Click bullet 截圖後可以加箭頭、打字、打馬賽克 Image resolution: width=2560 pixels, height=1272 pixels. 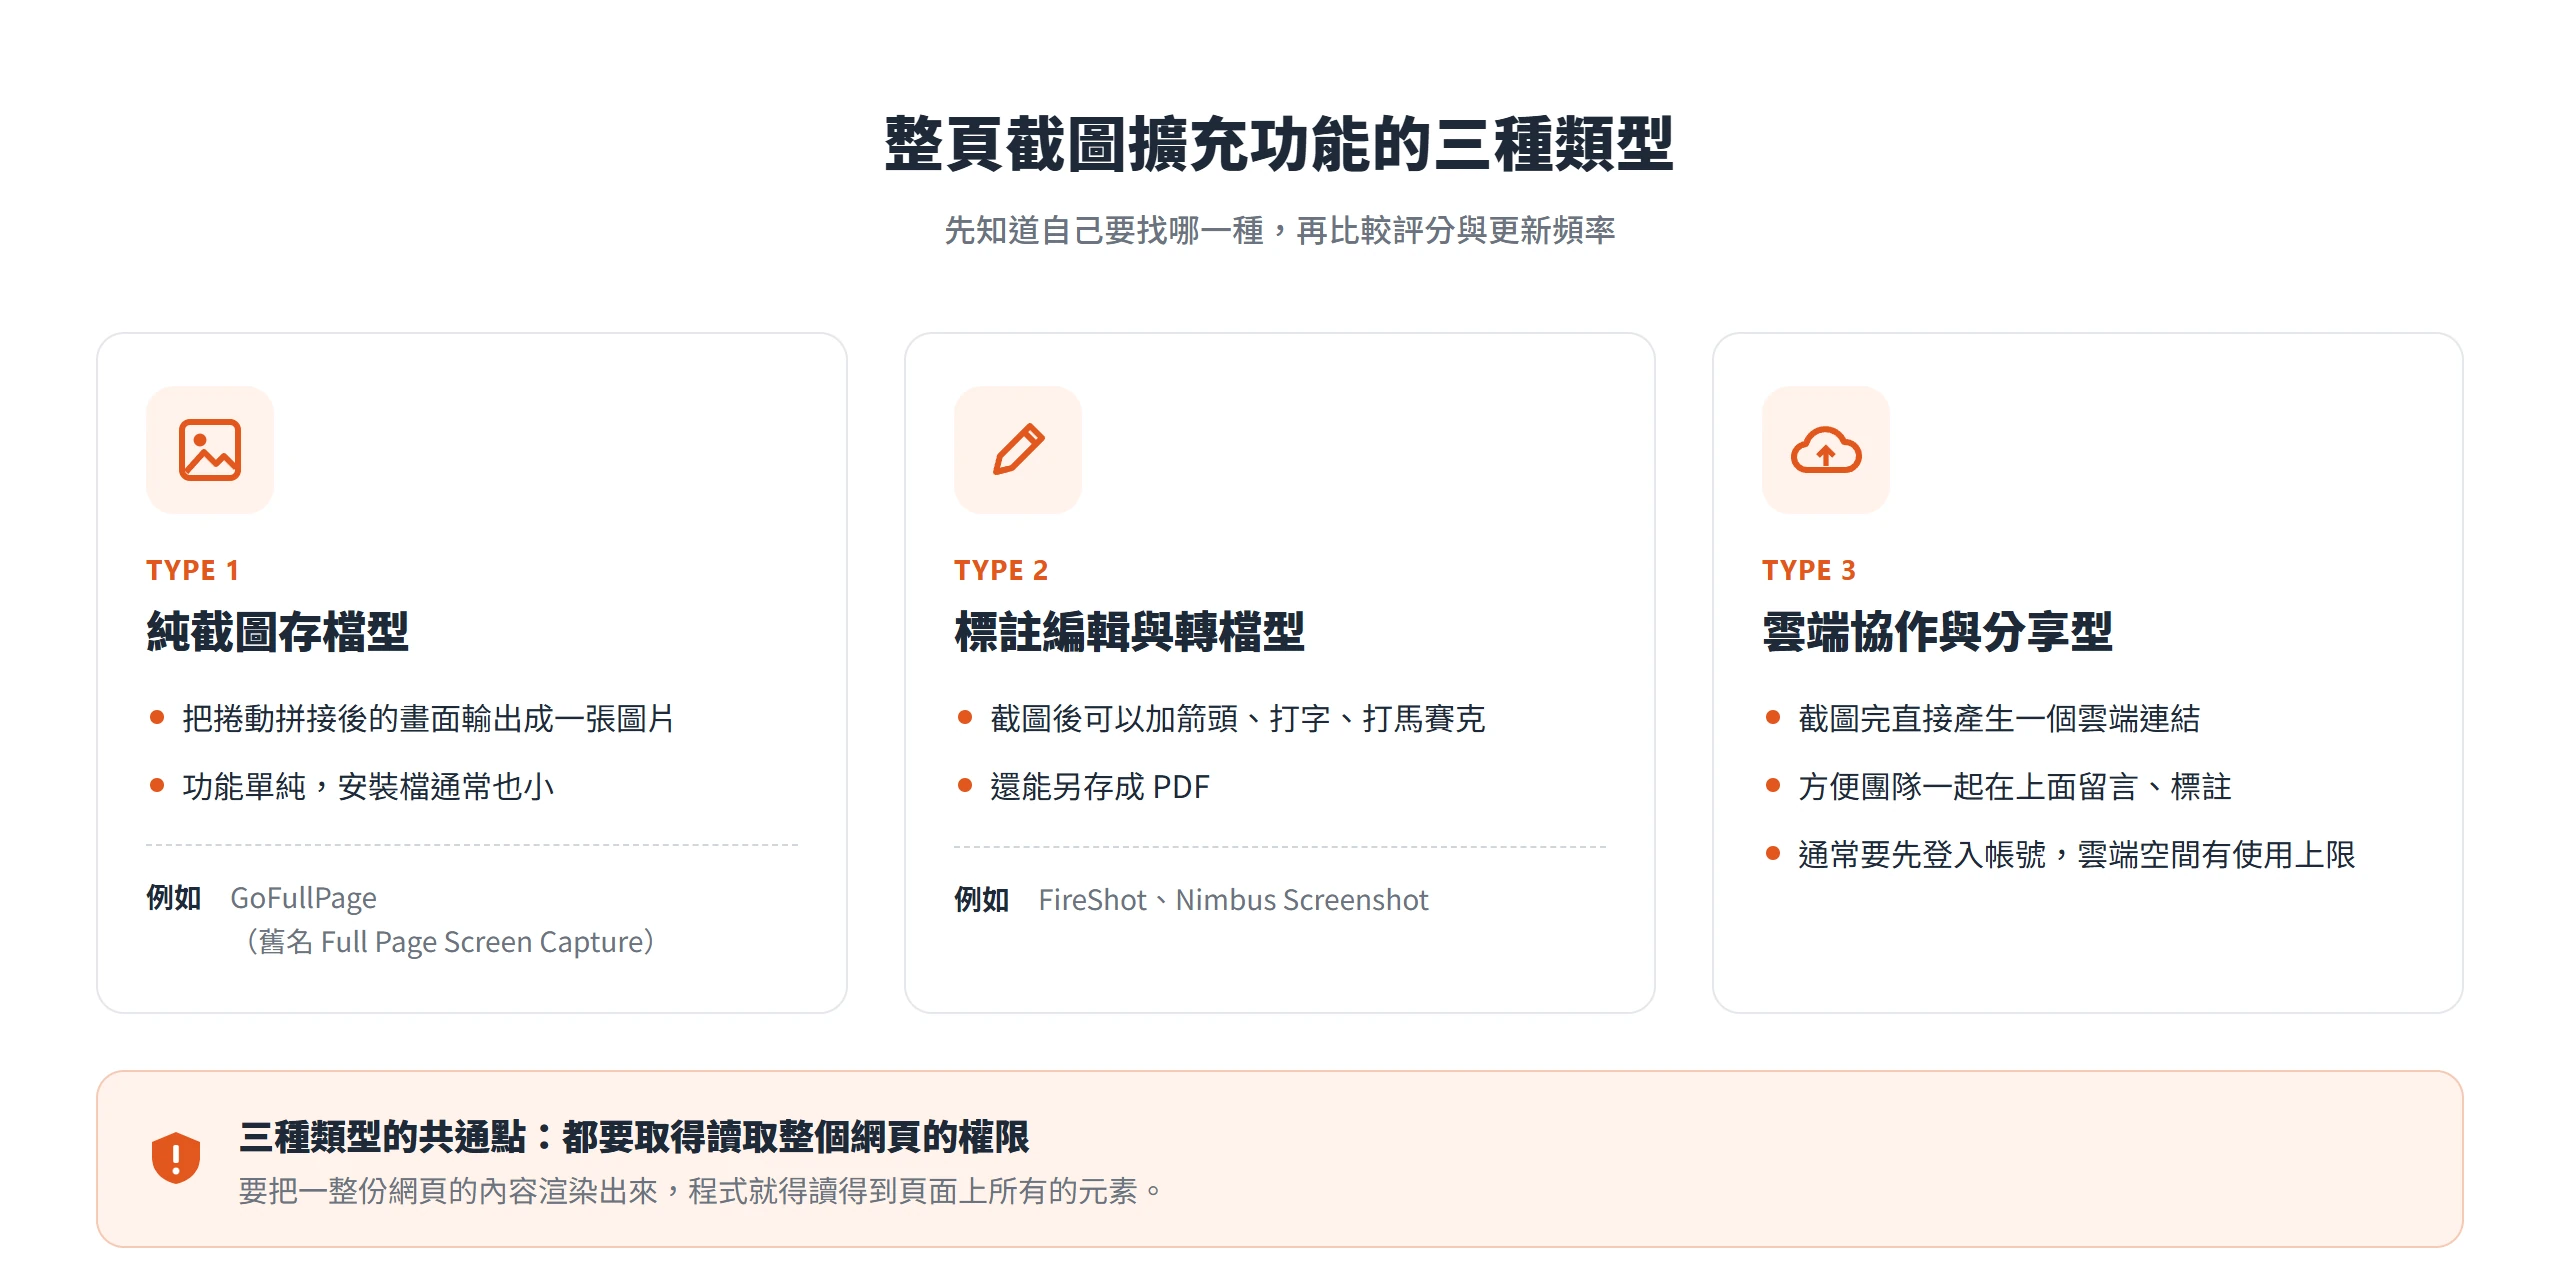point(1238,719)
